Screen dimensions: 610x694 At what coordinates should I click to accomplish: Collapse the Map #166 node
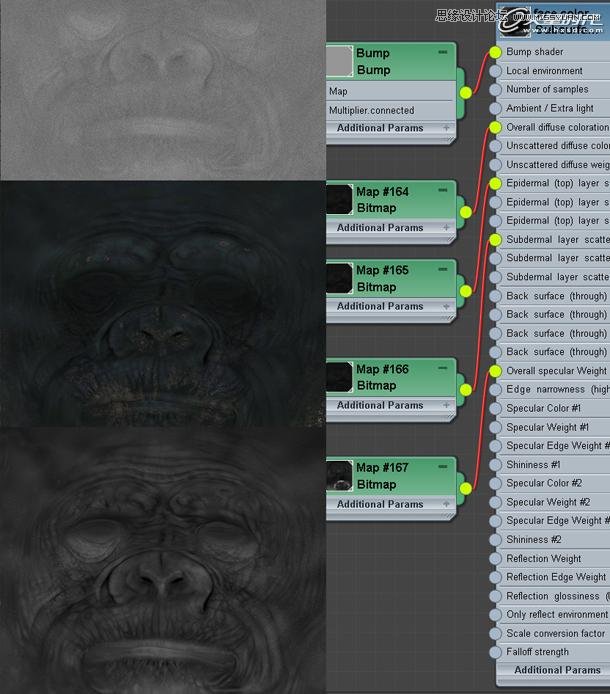click(x=443, y=368)
